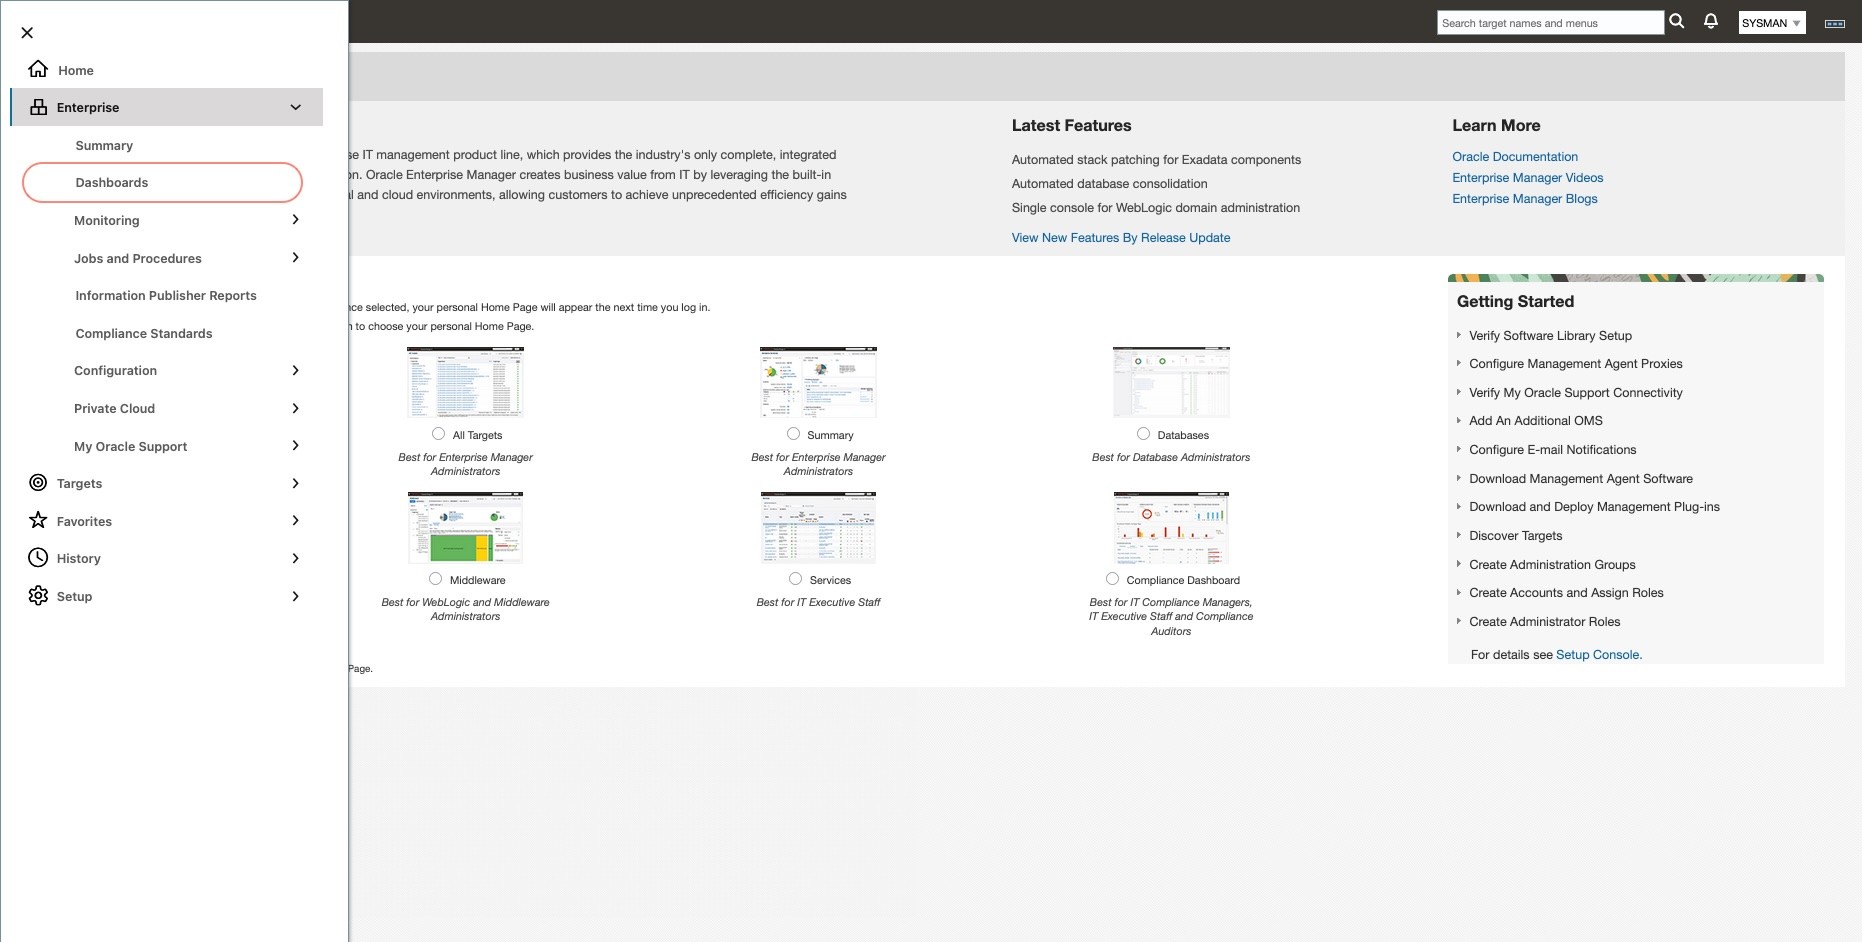Click the search target names input field
Screen dimensions: 1862x942
[1550, 23]
